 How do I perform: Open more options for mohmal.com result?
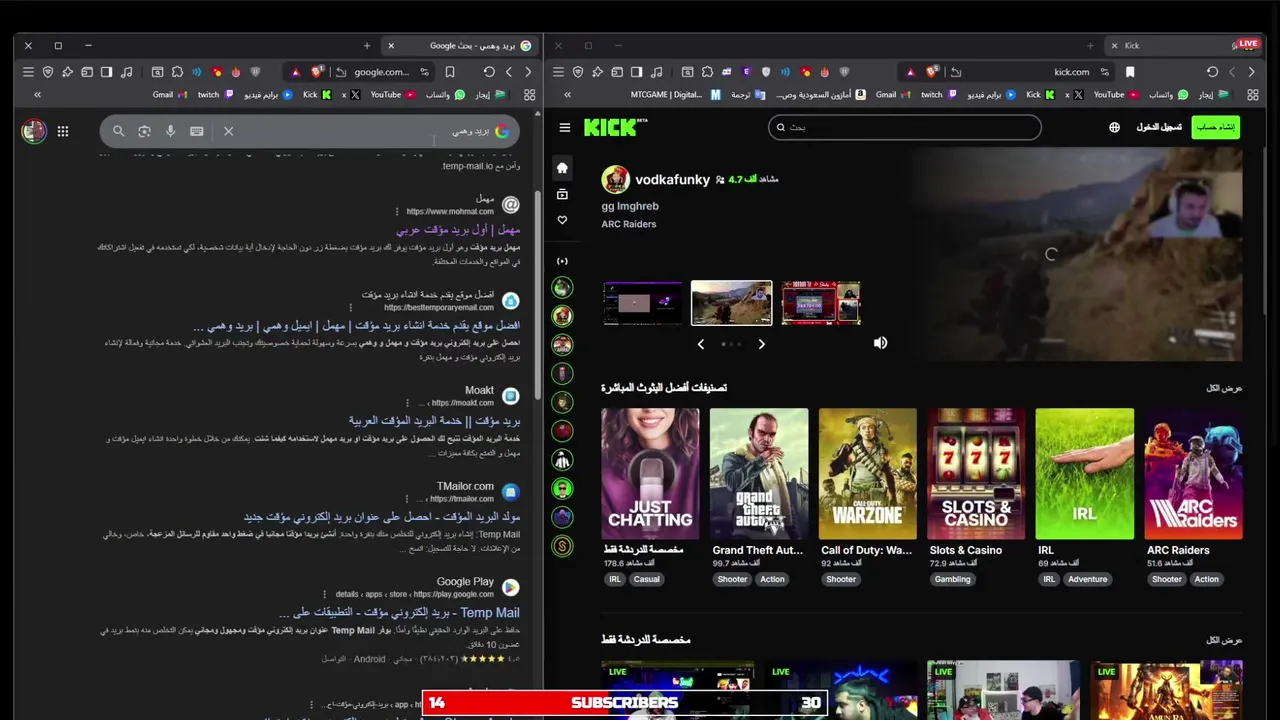tap(397, 212)
